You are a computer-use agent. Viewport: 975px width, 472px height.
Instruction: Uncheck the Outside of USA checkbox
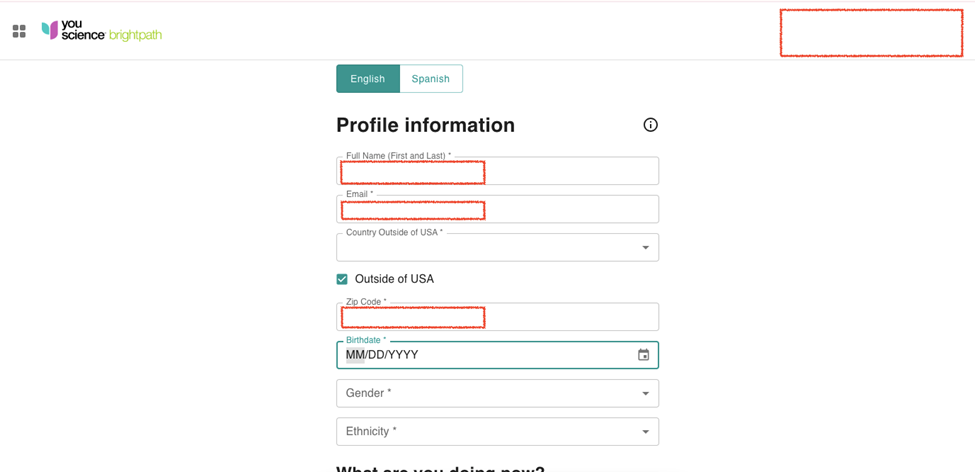tap(342, 279)
